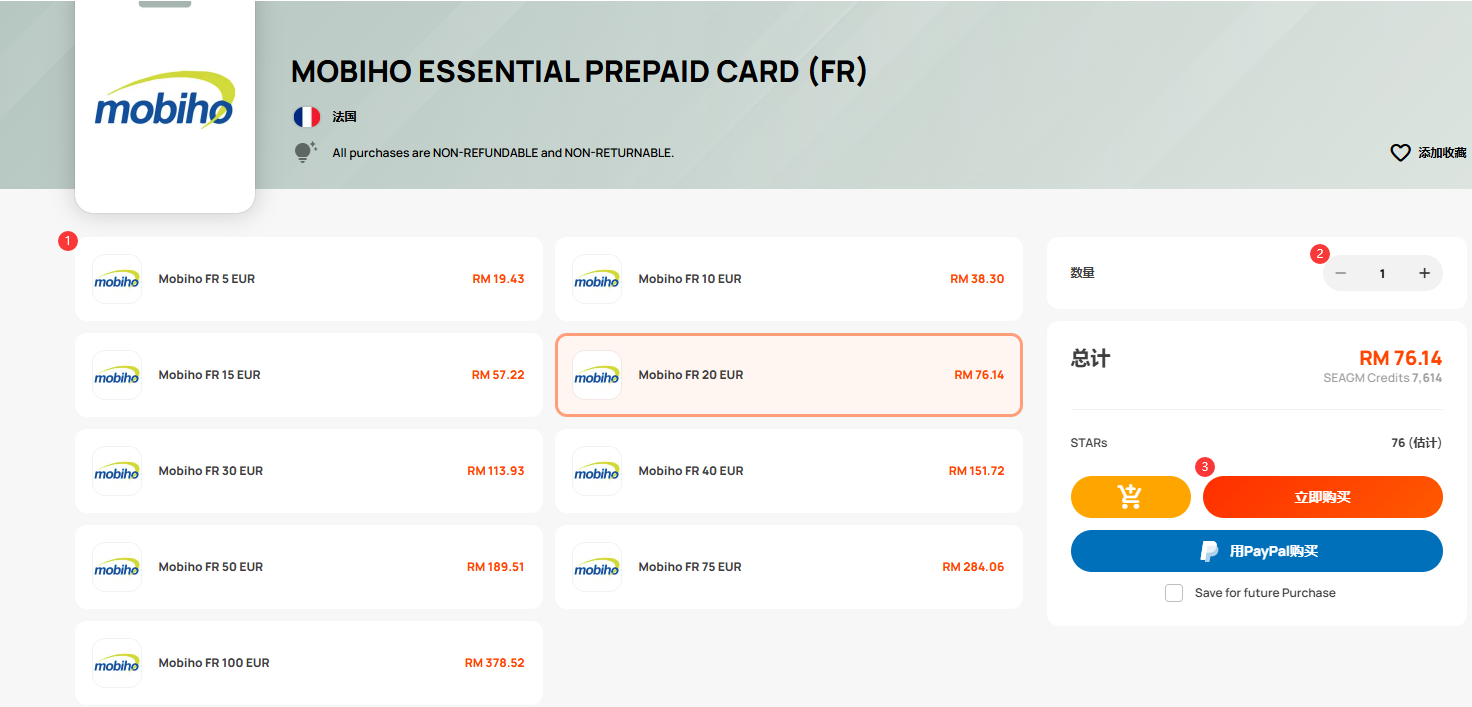Click the France flag icon
The image size is (1472, 707).
[x=306, y=117]
